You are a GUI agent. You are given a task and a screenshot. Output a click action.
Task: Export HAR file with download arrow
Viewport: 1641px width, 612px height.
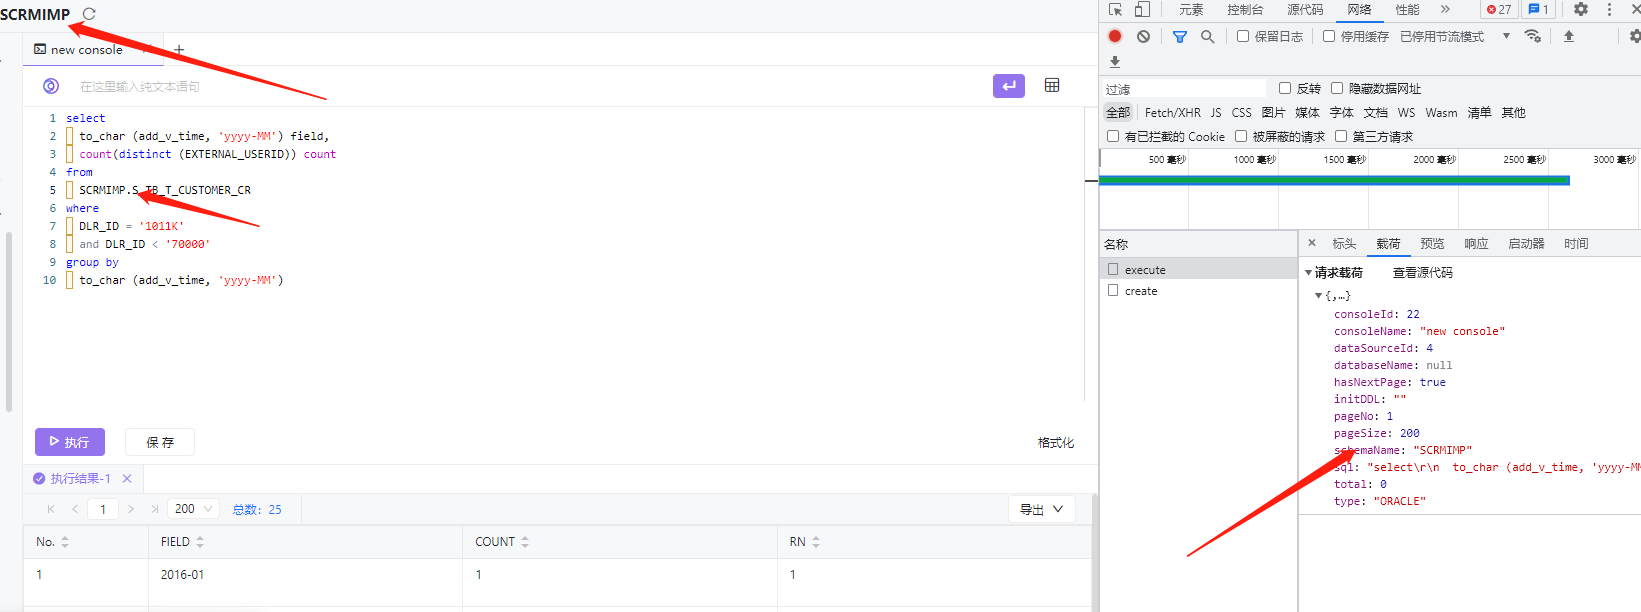pos(1115,61)
